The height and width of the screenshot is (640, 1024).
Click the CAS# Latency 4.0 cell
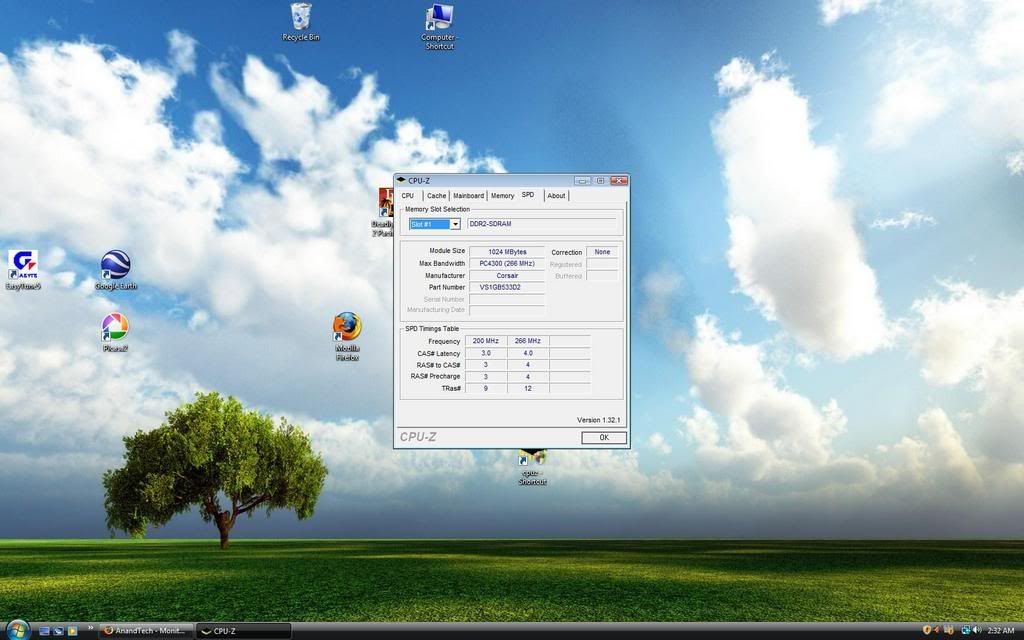[x=528, y=353]
